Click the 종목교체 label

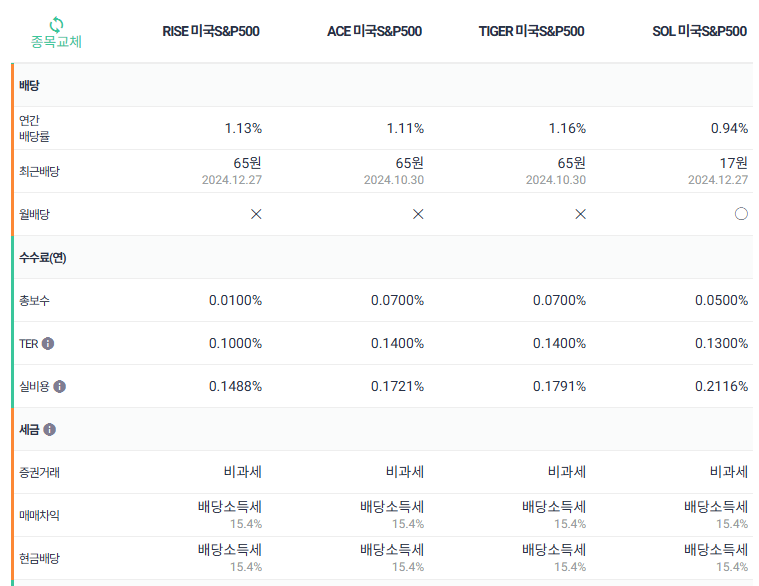[x=56, y=42]
